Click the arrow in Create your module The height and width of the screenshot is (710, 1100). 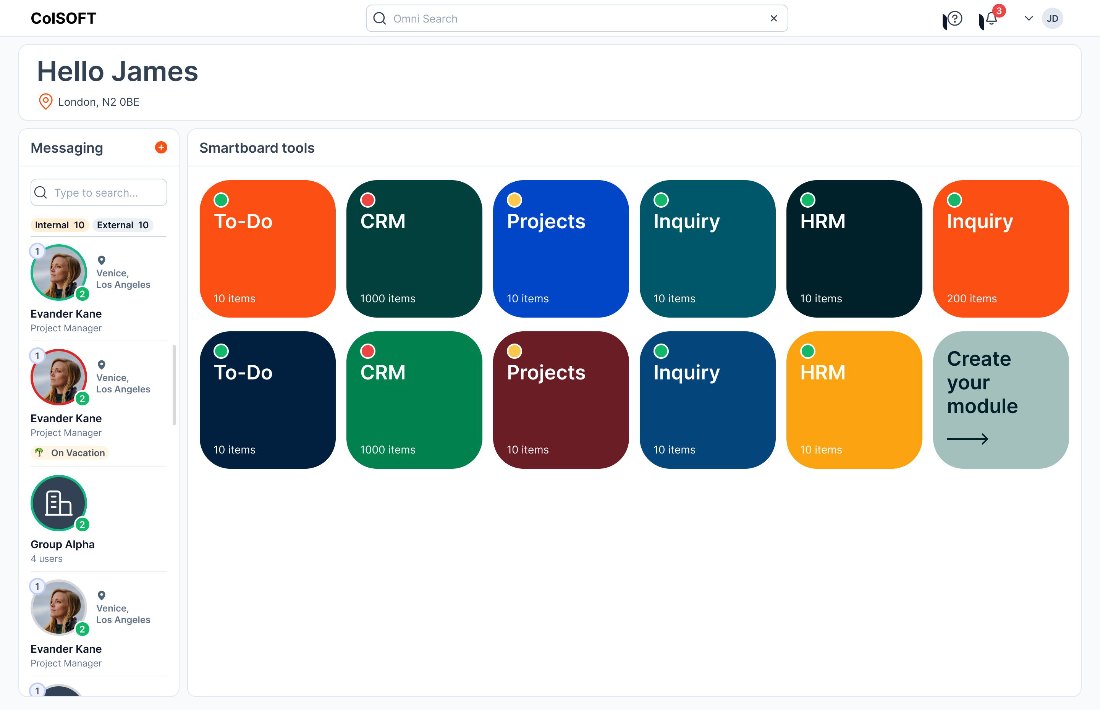967,439
